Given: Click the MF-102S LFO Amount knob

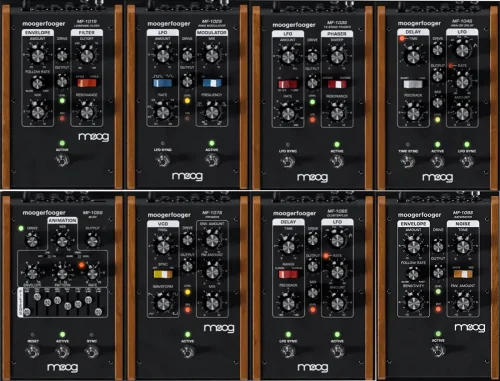Looking at the screenshot, I should click(x=163, y=55).
